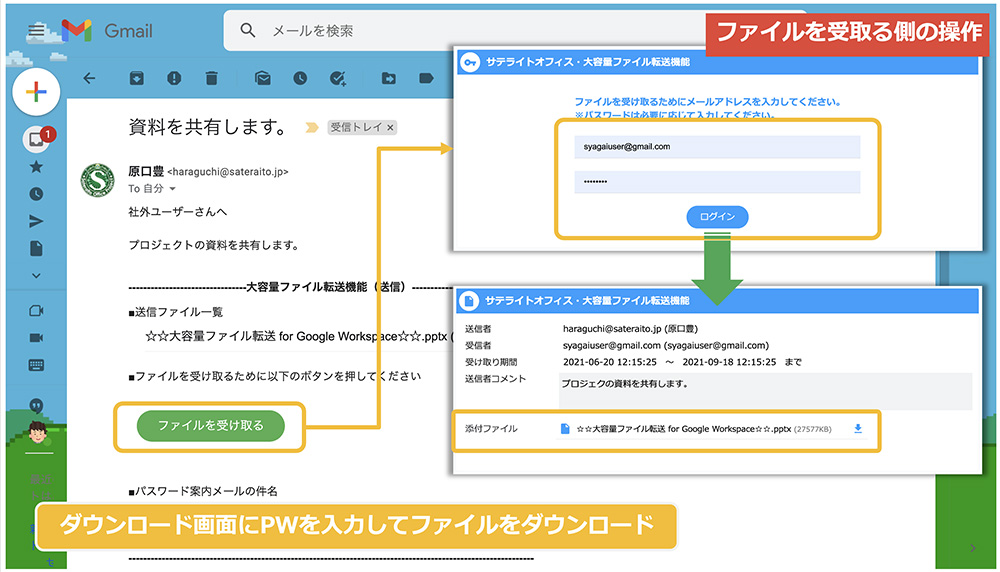Click the sender address haraguchi@sateraito.jp in dialog
Image resolution: width=1000 pixels, height=572 pixels.
pos(612,329)
